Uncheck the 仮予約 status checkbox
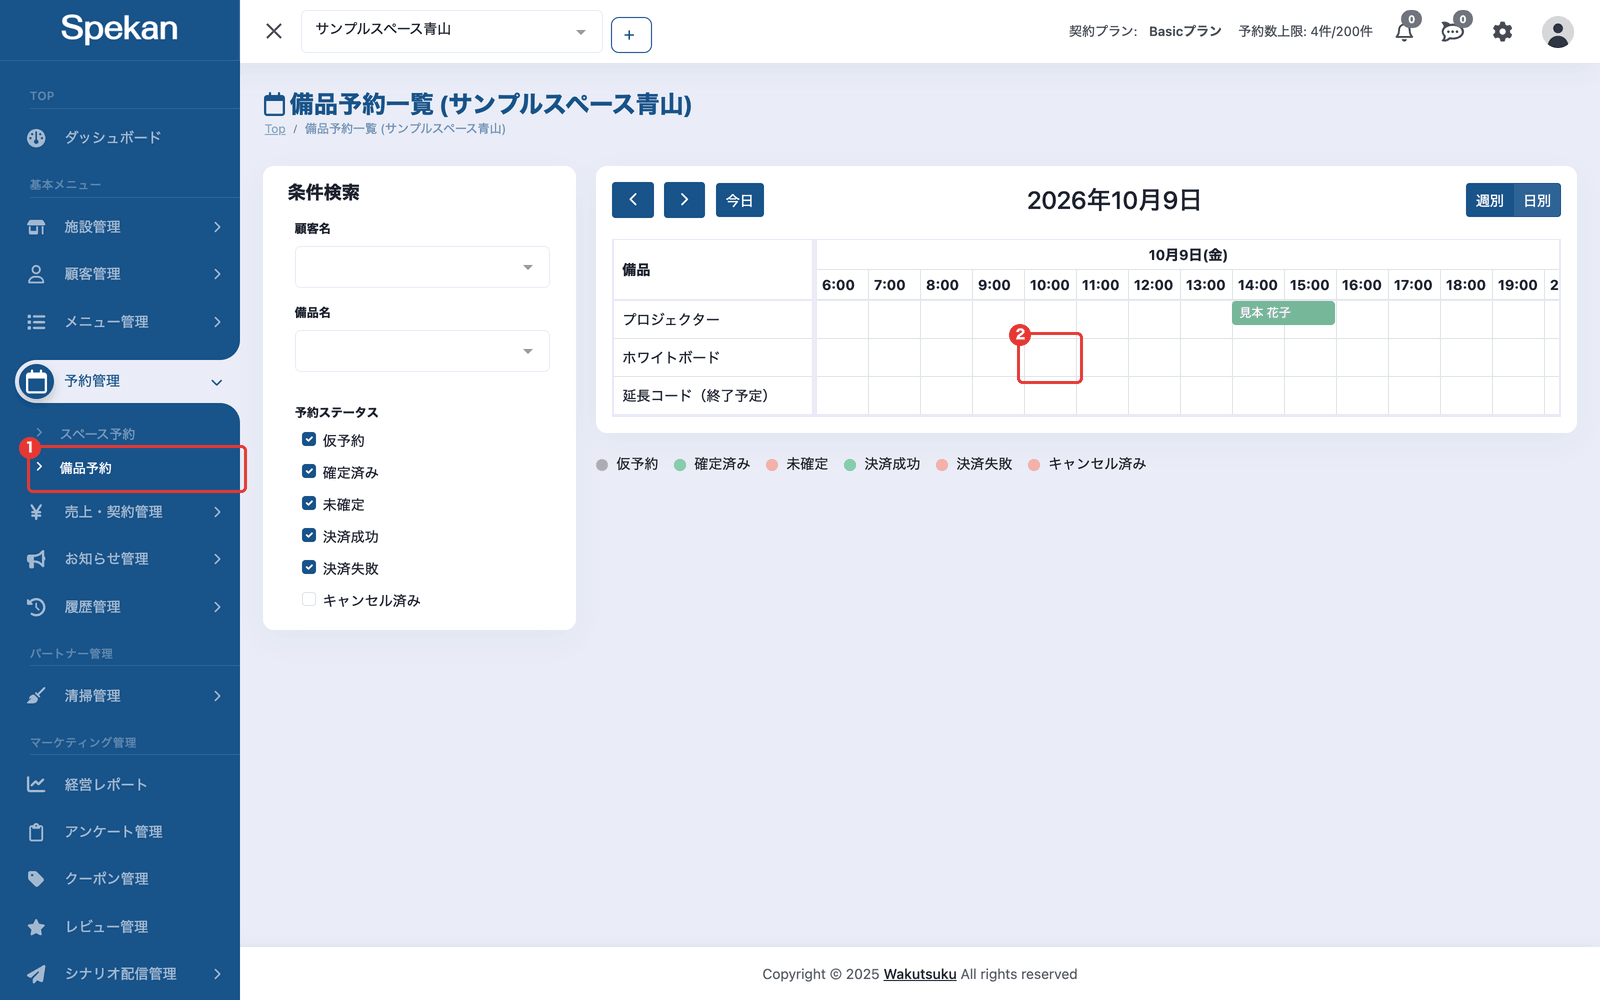The height and width of the screenshot is (1000, 1600). click(309, 439)
